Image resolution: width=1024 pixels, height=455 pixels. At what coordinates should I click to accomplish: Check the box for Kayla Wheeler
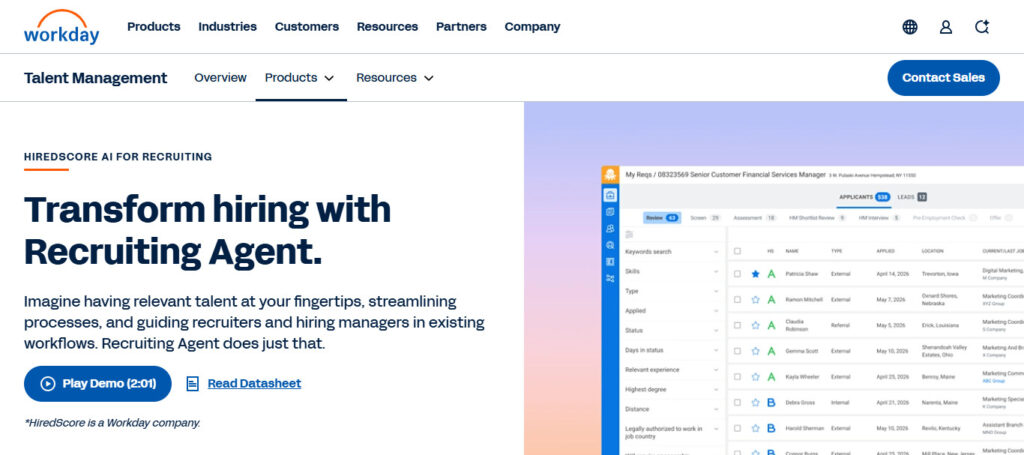(x=737, y=377)
